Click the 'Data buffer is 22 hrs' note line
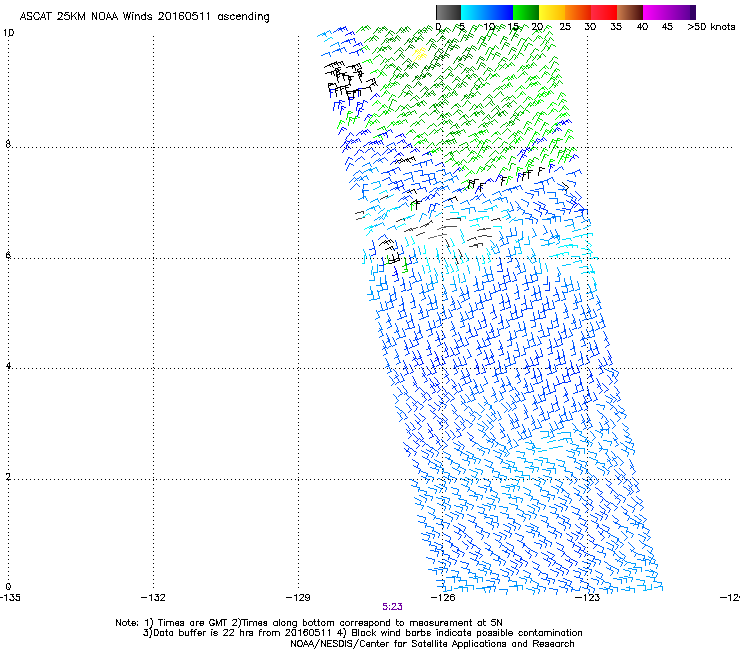 362,633
